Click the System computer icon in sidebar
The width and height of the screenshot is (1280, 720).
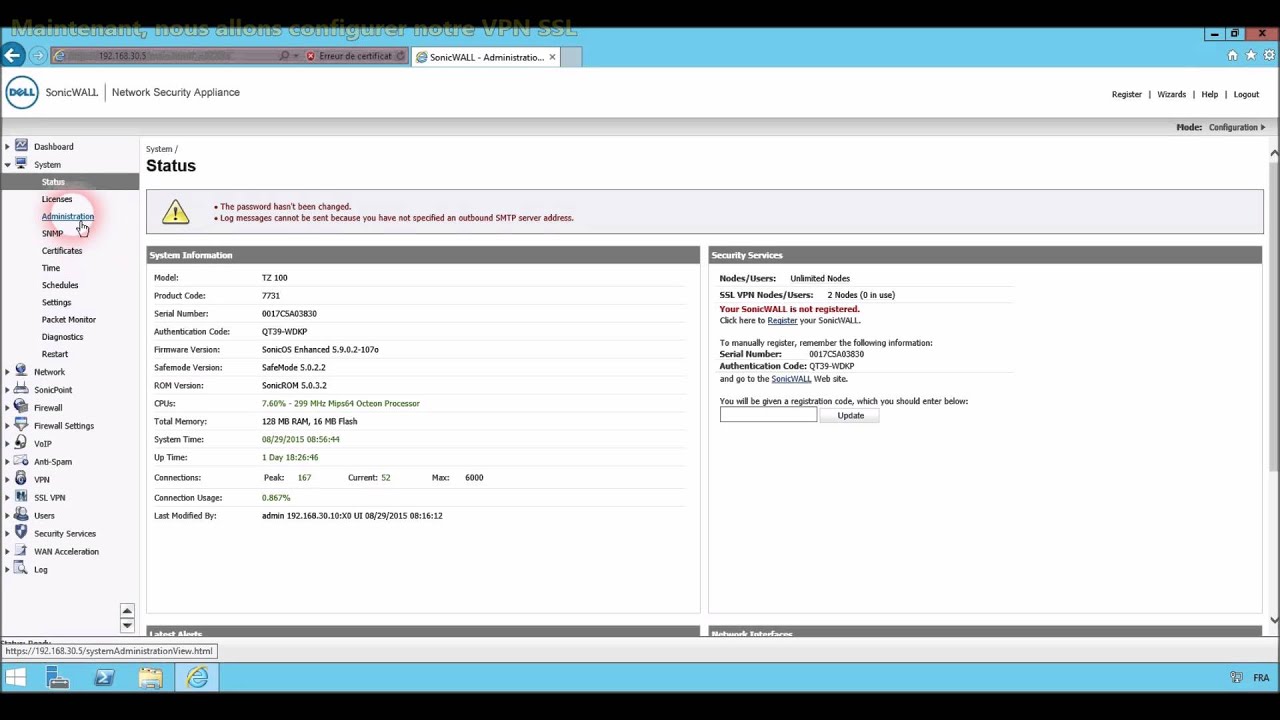pyautogui.click(x=21, y=164)
